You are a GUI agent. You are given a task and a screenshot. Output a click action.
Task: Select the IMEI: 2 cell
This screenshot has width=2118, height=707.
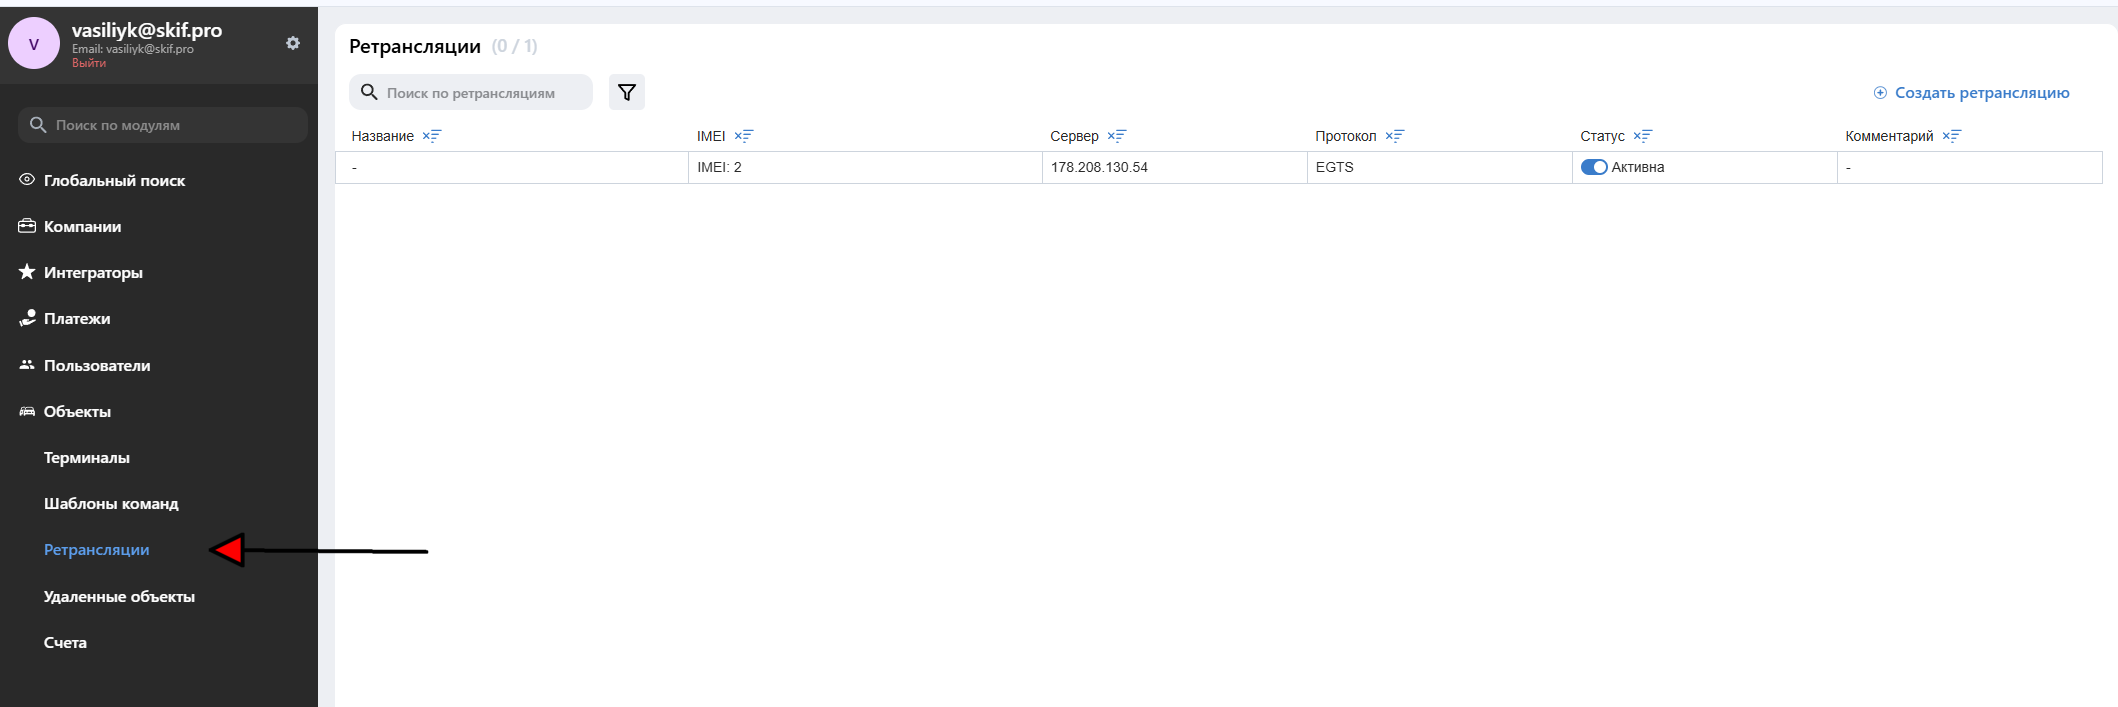(x=865, y=167)
